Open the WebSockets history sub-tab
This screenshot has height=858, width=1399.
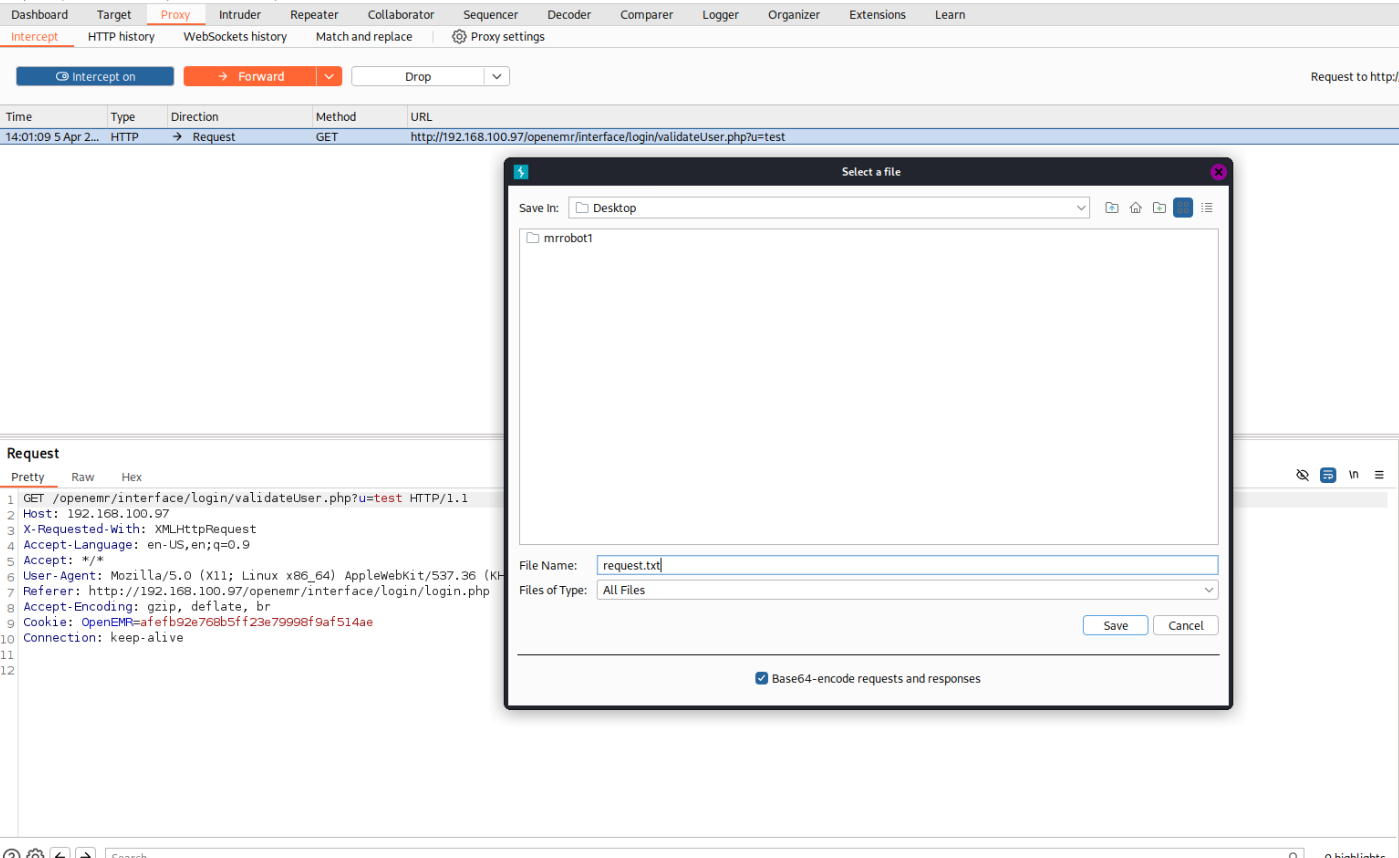[x=235, y=37]
